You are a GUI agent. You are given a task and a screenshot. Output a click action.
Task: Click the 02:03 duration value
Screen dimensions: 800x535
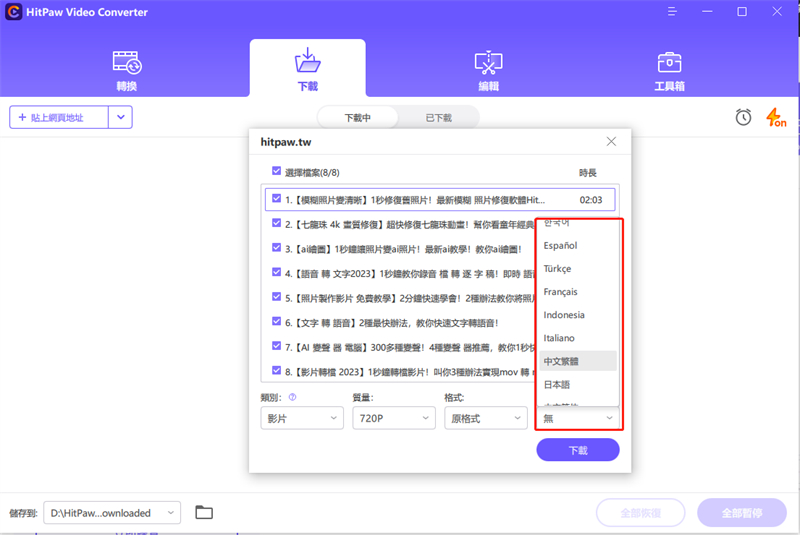[591, 200]
